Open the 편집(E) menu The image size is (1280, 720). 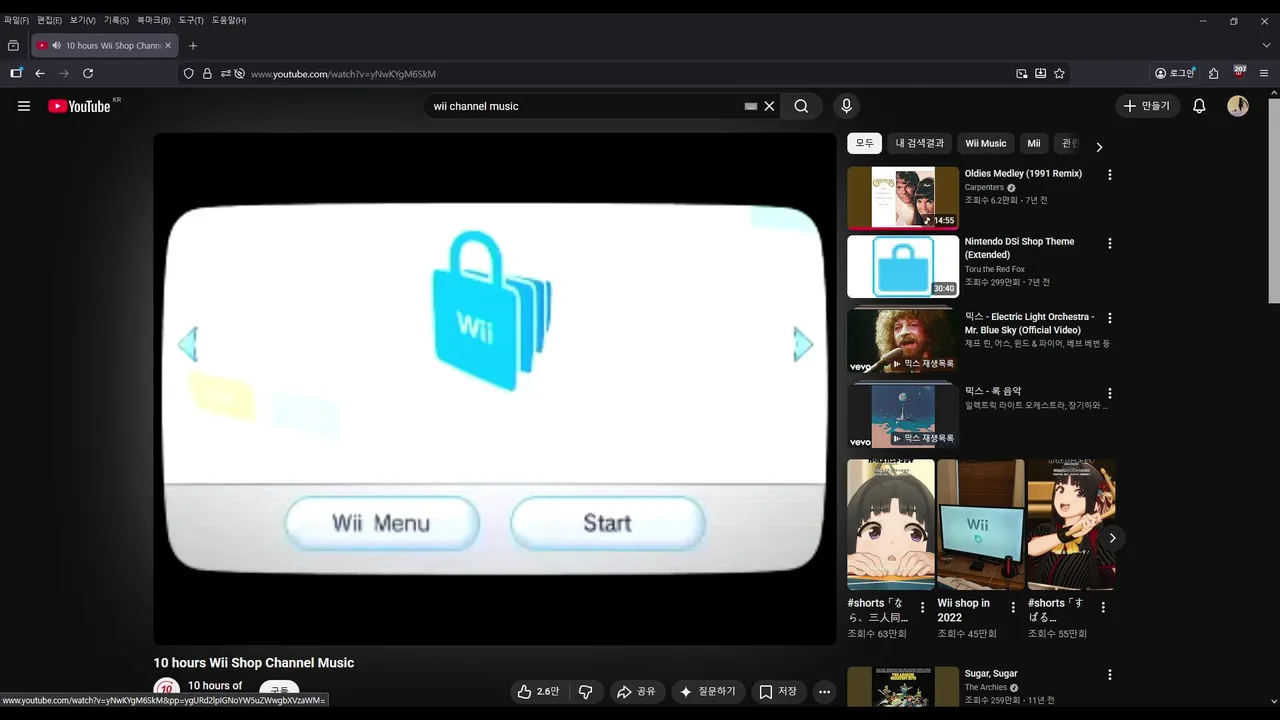49,20
